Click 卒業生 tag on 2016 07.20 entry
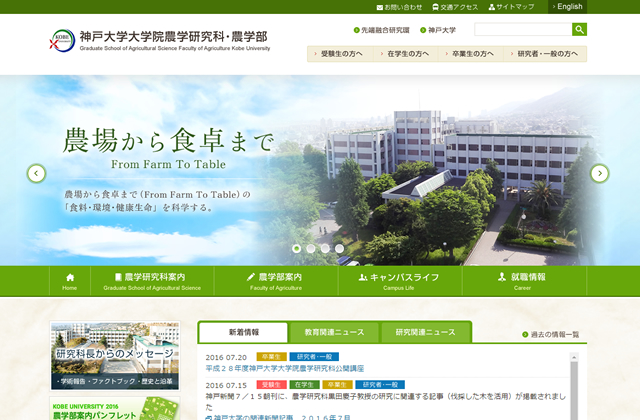The image size is (640, 420). [271, 357]
